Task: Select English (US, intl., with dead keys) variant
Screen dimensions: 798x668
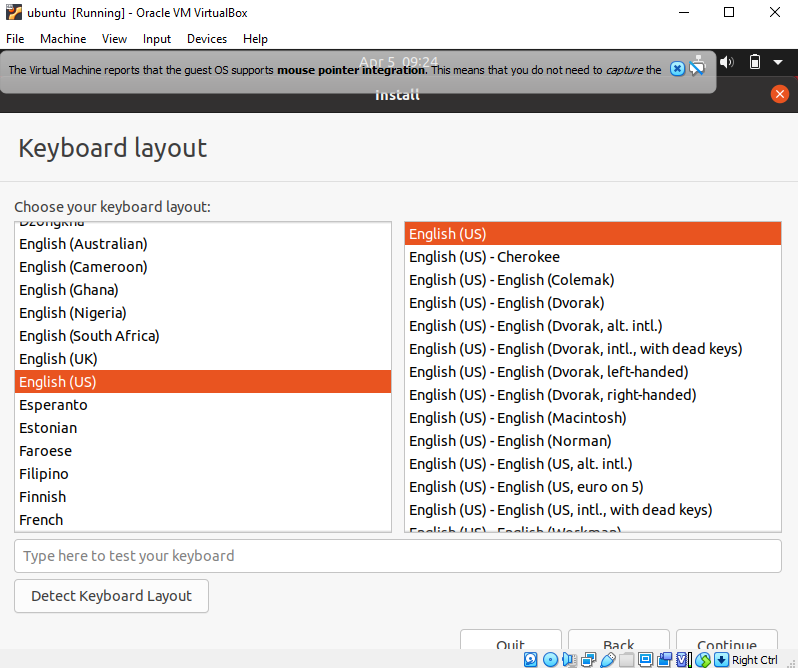Action: (x=593, y=510)
